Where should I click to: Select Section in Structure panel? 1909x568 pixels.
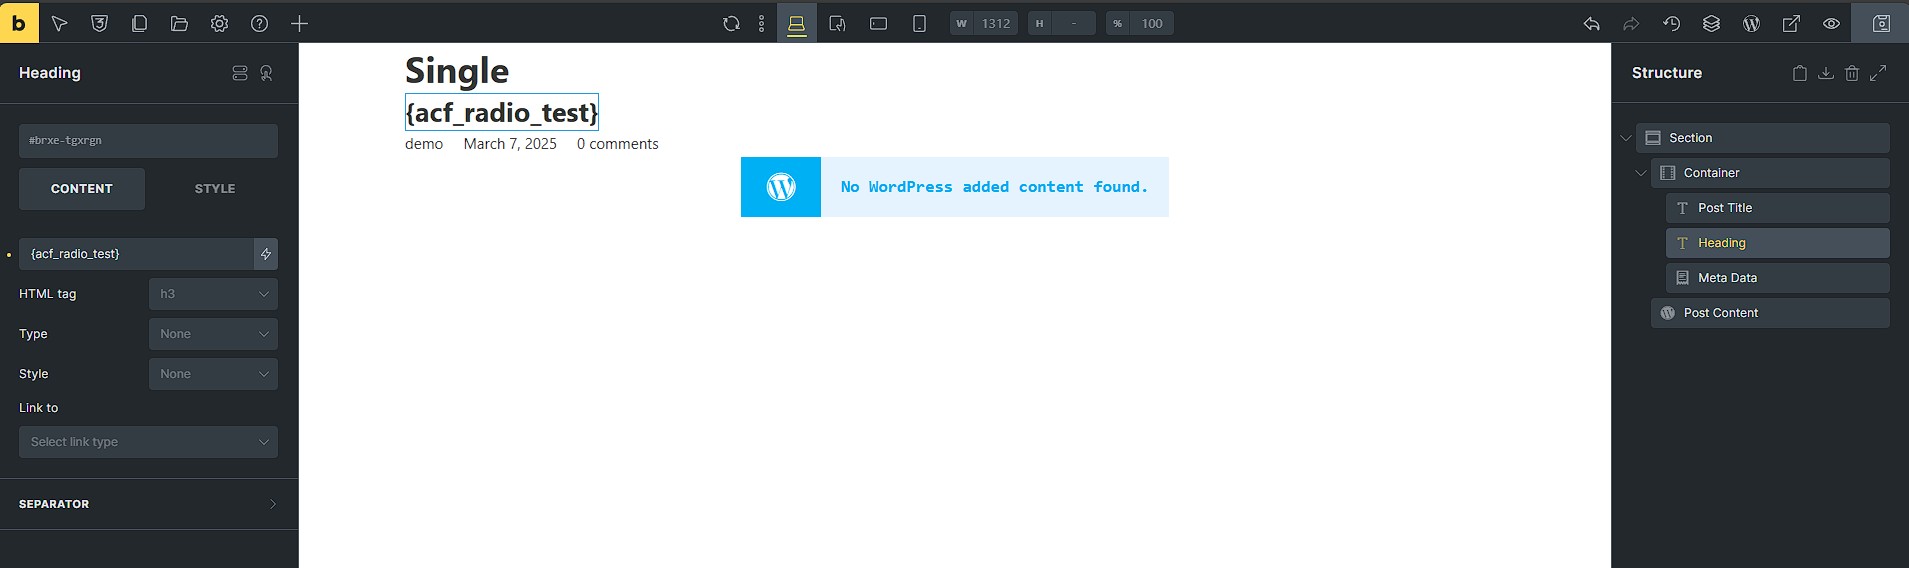[1762, 138]
